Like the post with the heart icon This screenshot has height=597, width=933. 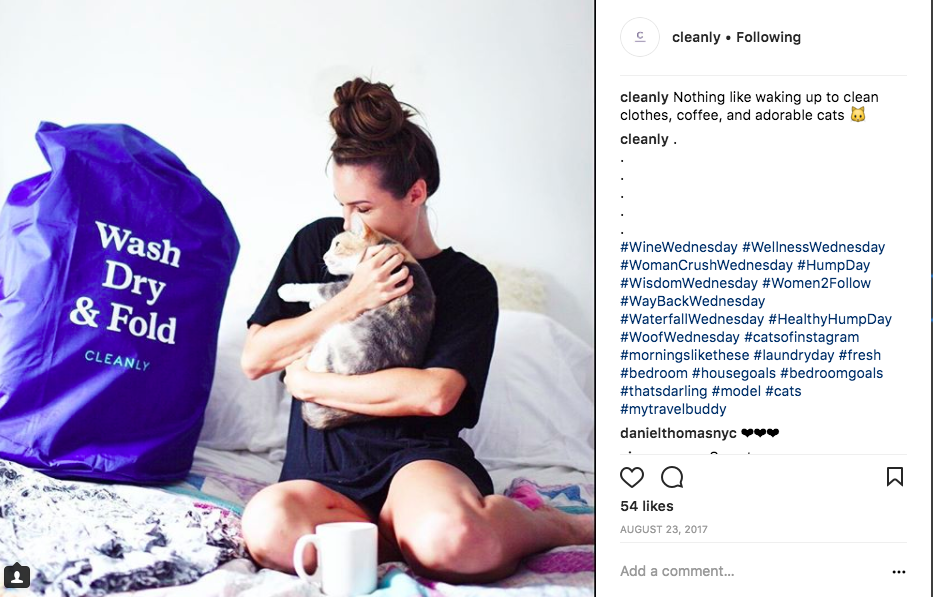631,477
